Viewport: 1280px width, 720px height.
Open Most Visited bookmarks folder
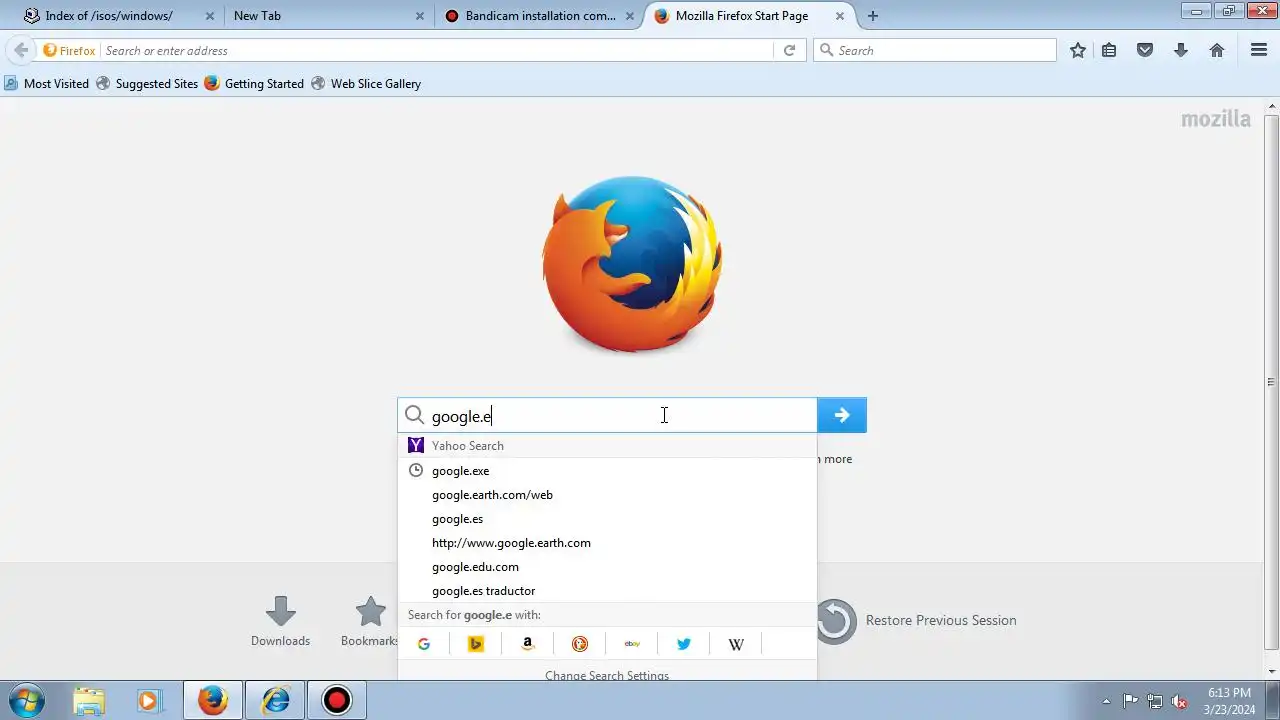tap(46, 84)
